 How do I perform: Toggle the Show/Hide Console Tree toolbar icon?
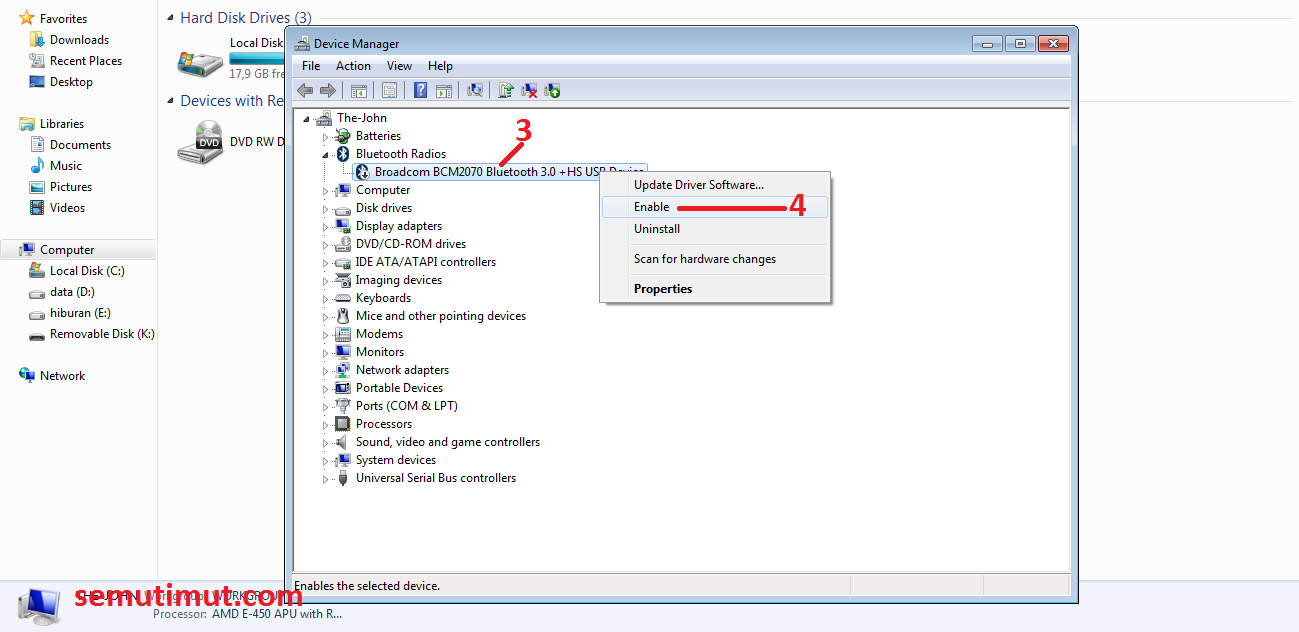358,90
